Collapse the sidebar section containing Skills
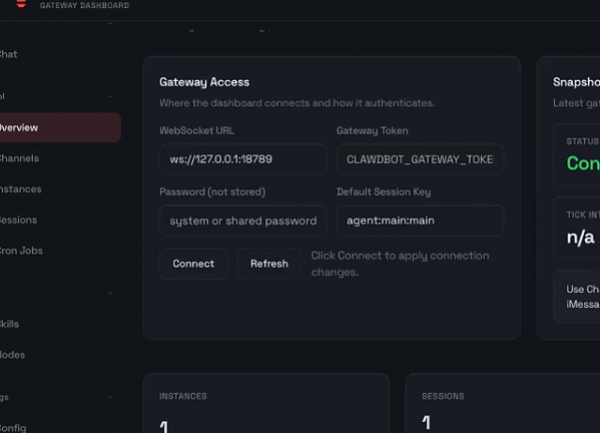600x433 pixels. (x=110, y=294)
